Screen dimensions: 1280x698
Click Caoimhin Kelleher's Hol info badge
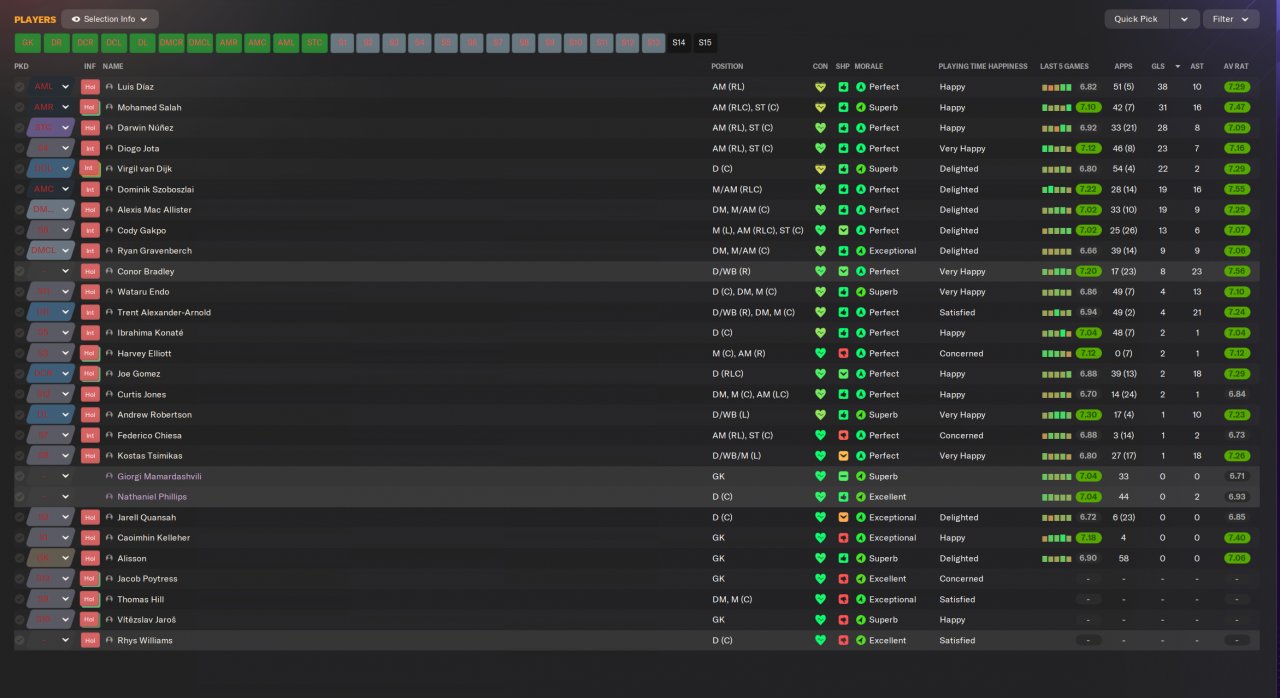90,538
